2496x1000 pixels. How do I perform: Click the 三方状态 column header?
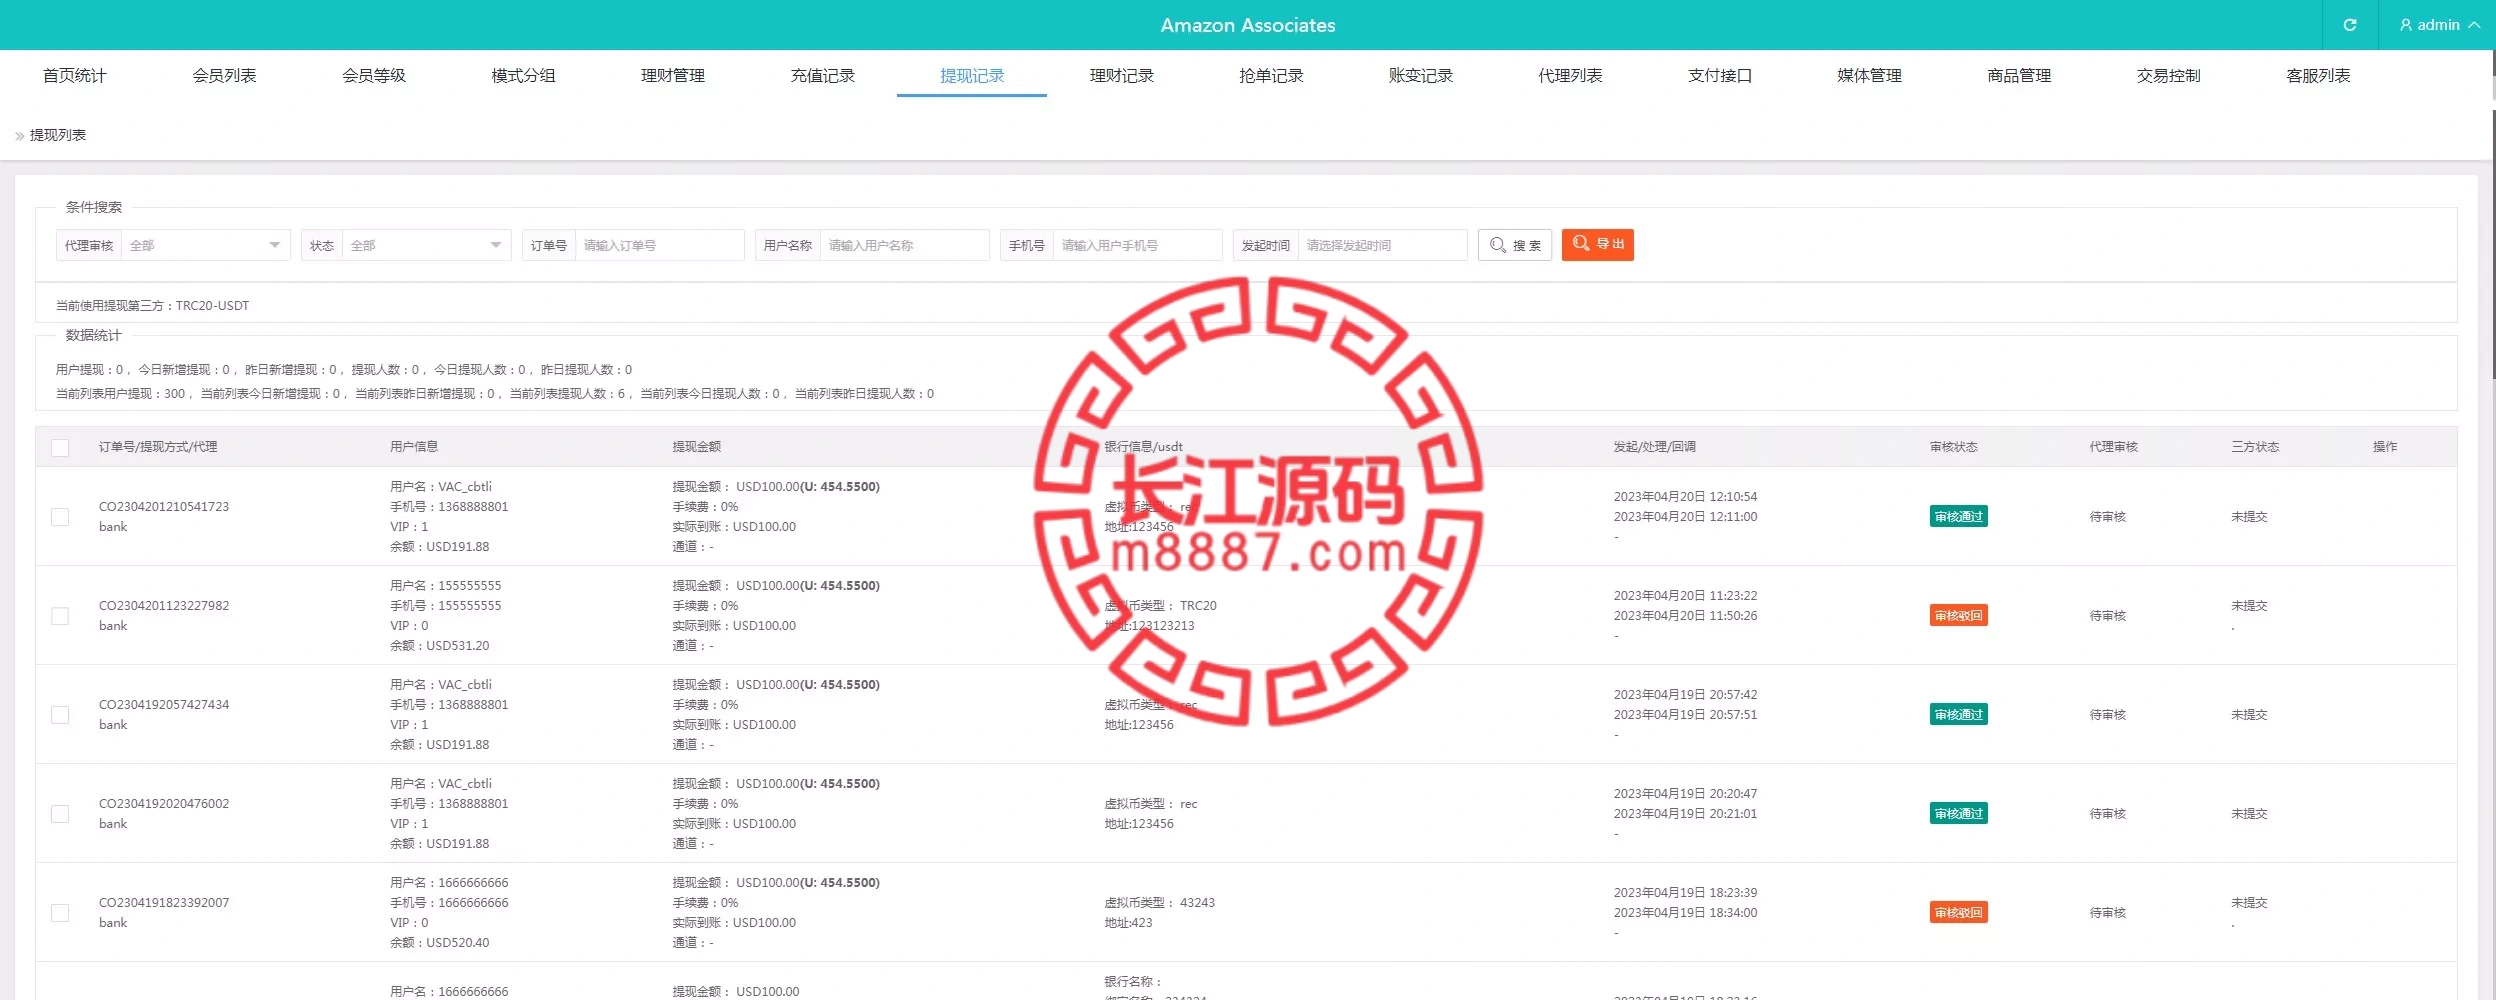pos(2254,447)
